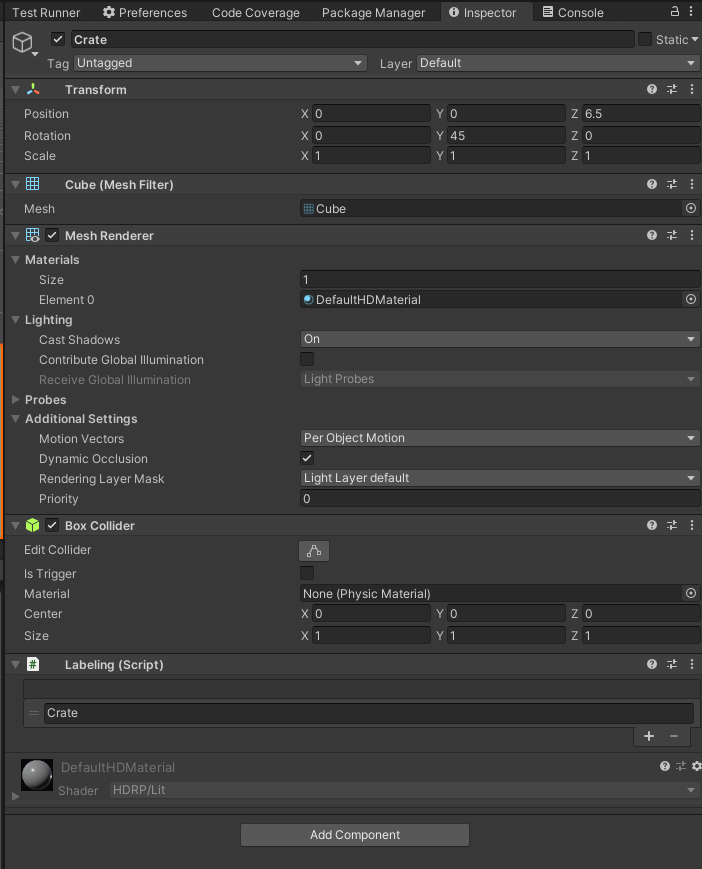Click the Add Component button
The height and width of the screenshot is (869, 702).
click(354, 834)
